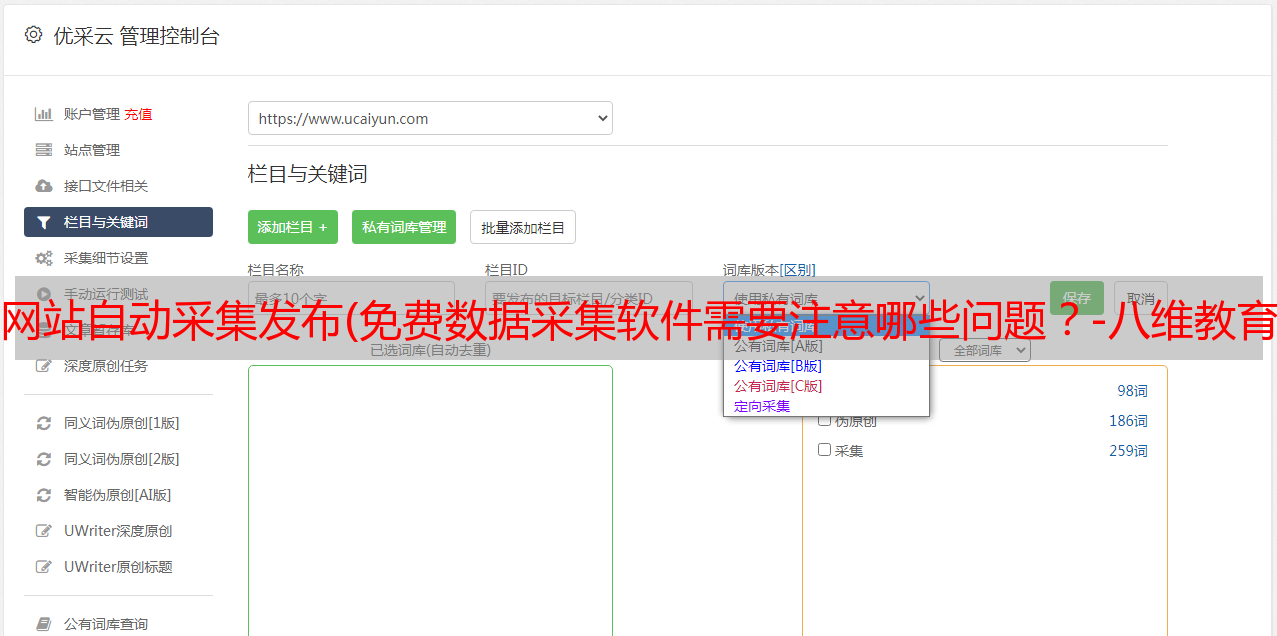Click the server icon beside 站点管理
This screenshot has width=1277, height=636.
pos(44,150)
